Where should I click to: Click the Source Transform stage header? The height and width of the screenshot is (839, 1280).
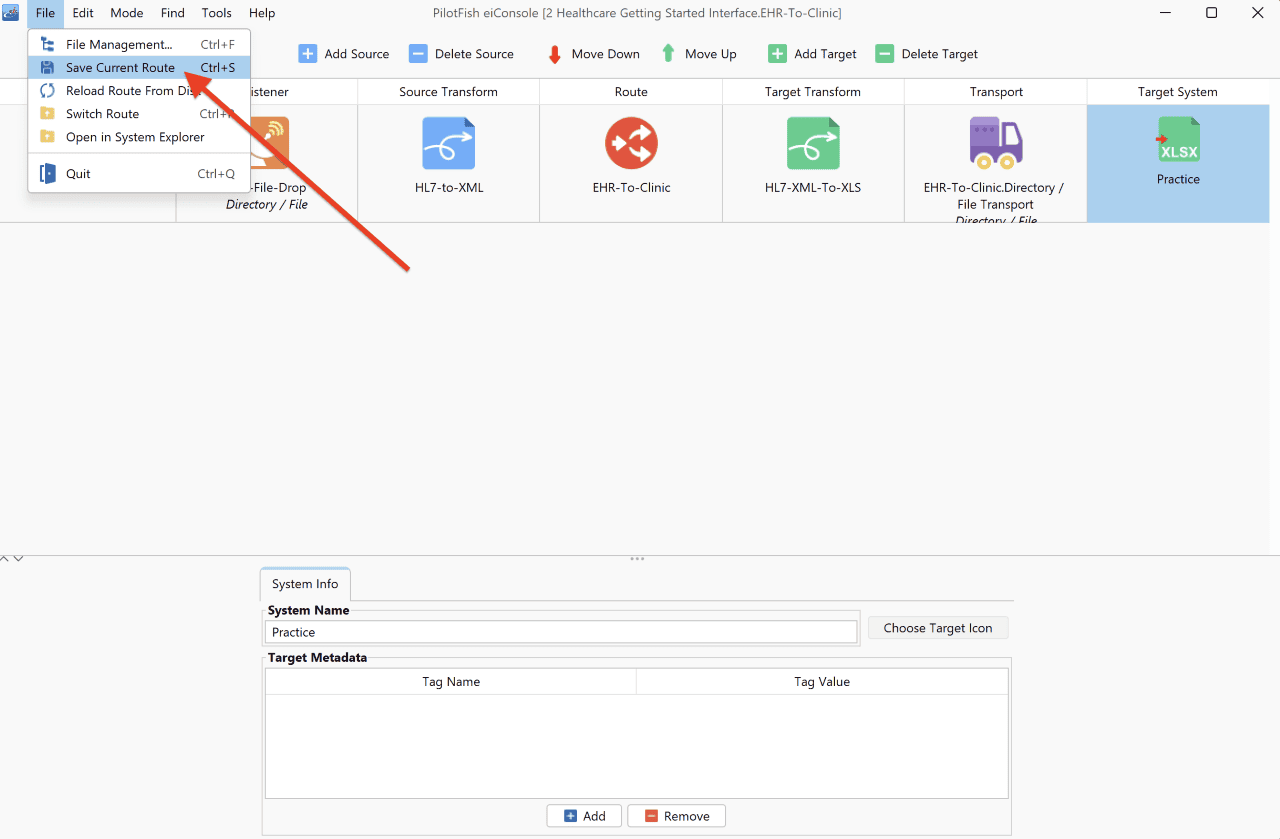[448, 92]
